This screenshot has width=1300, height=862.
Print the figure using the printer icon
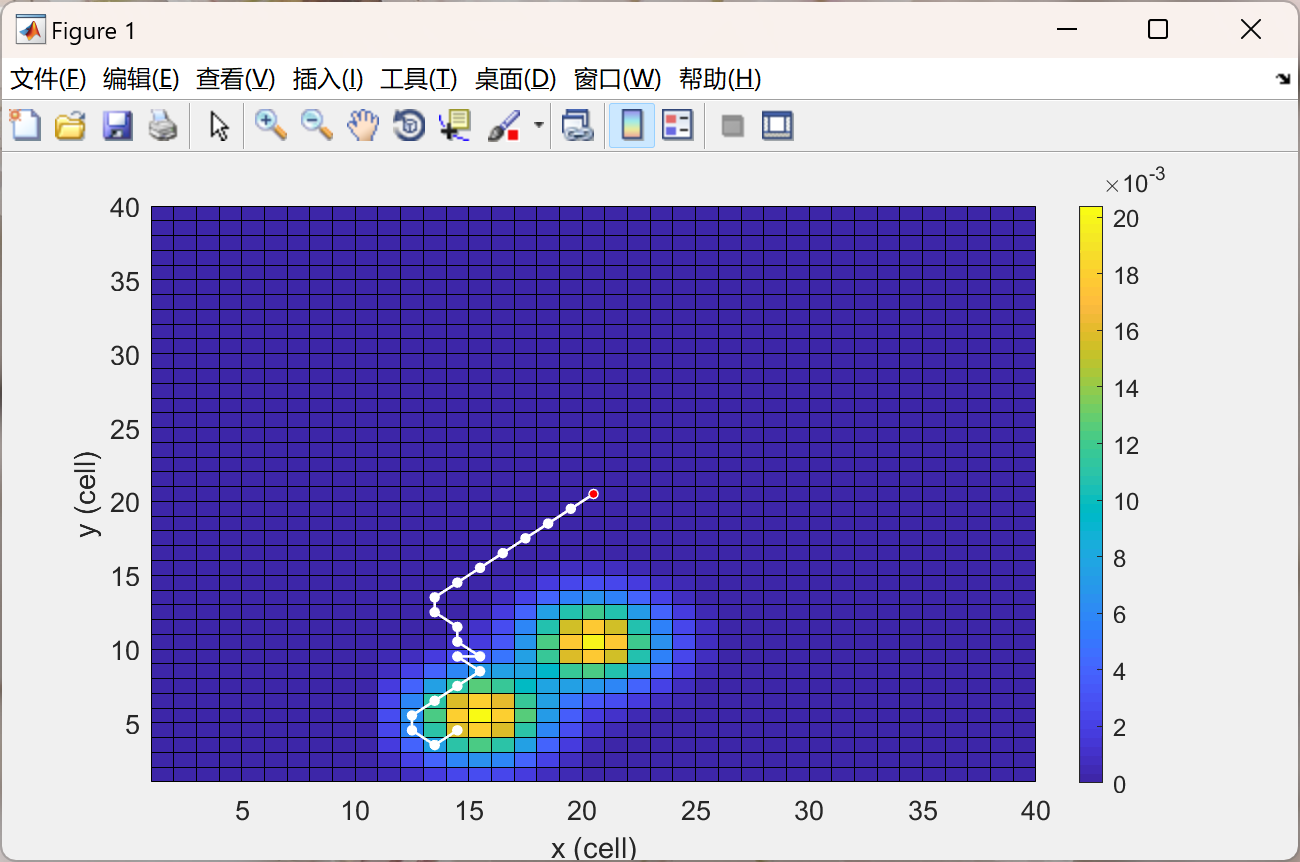(x=163, y=125)
